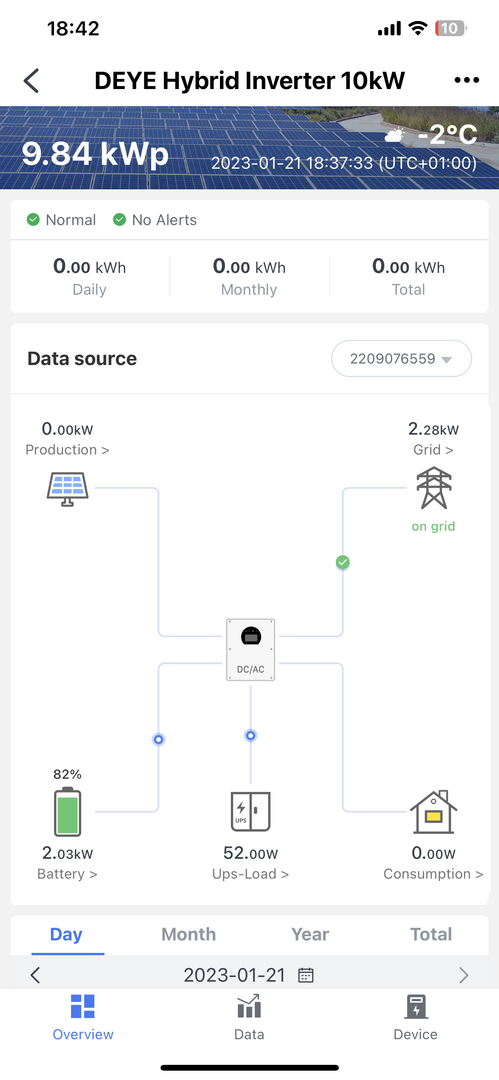
Task: Tap the green on-grid status checkmark
Action: (343, 563)
